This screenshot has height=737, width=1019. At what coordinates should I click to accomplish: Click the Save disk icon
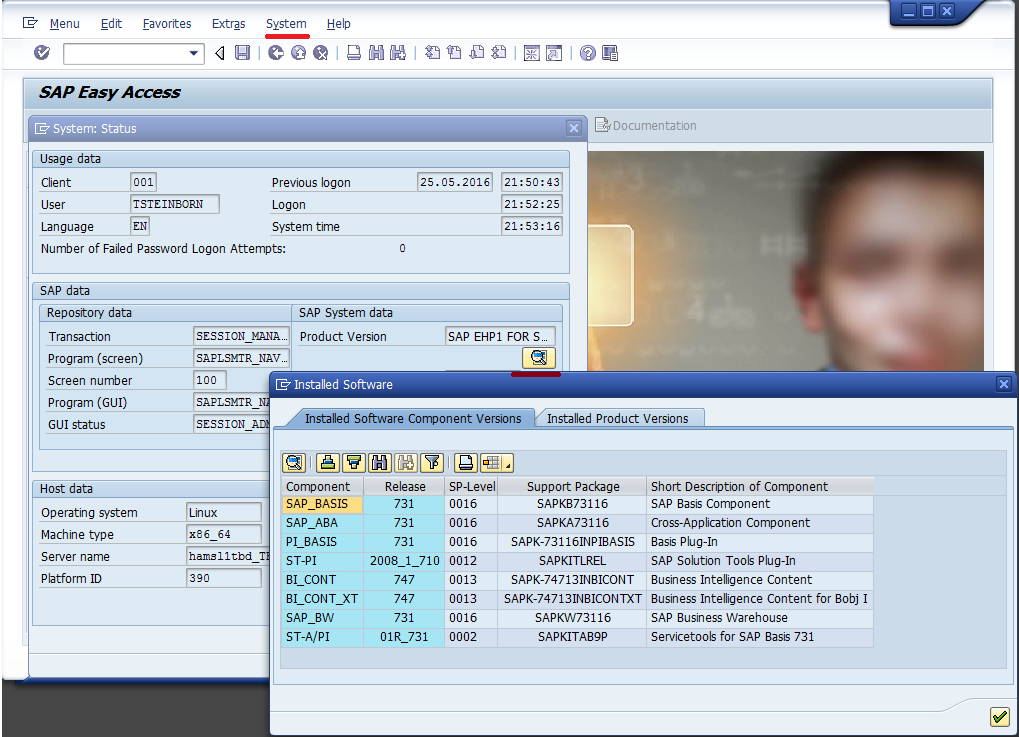coord(242,53)
